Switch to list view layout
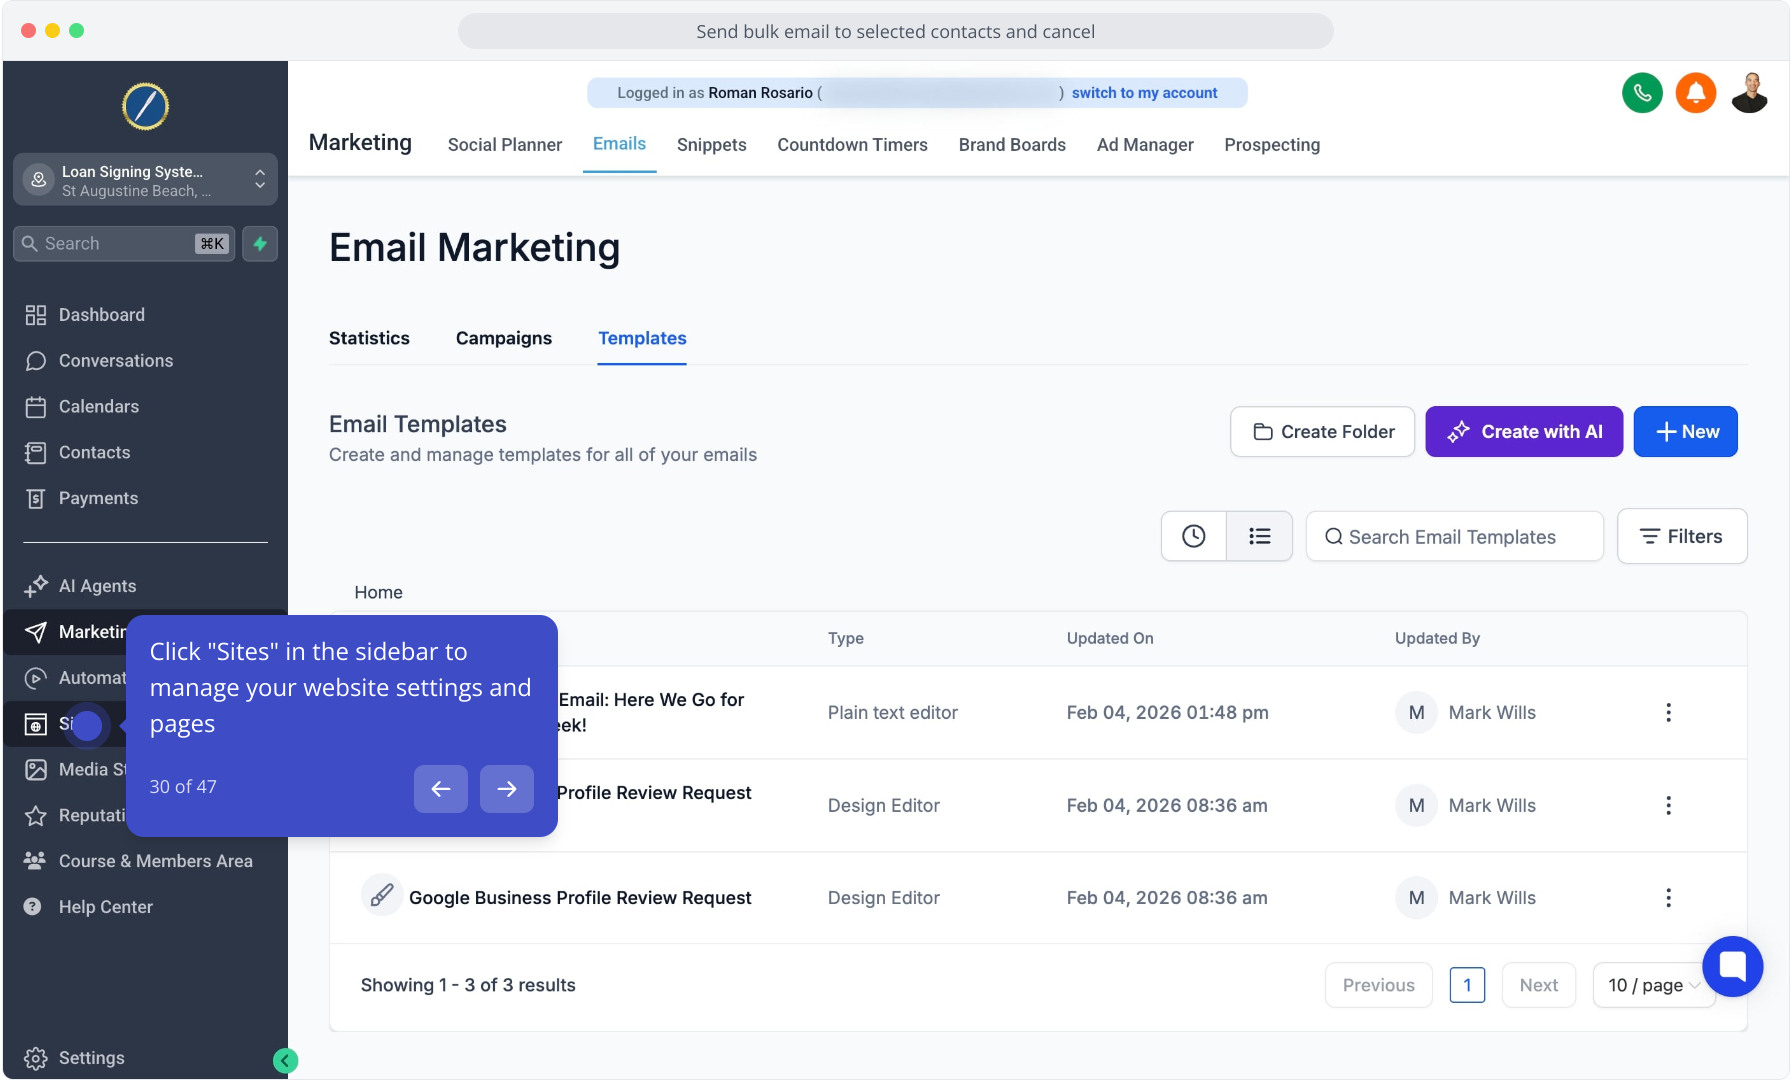 click(1259, 537)
